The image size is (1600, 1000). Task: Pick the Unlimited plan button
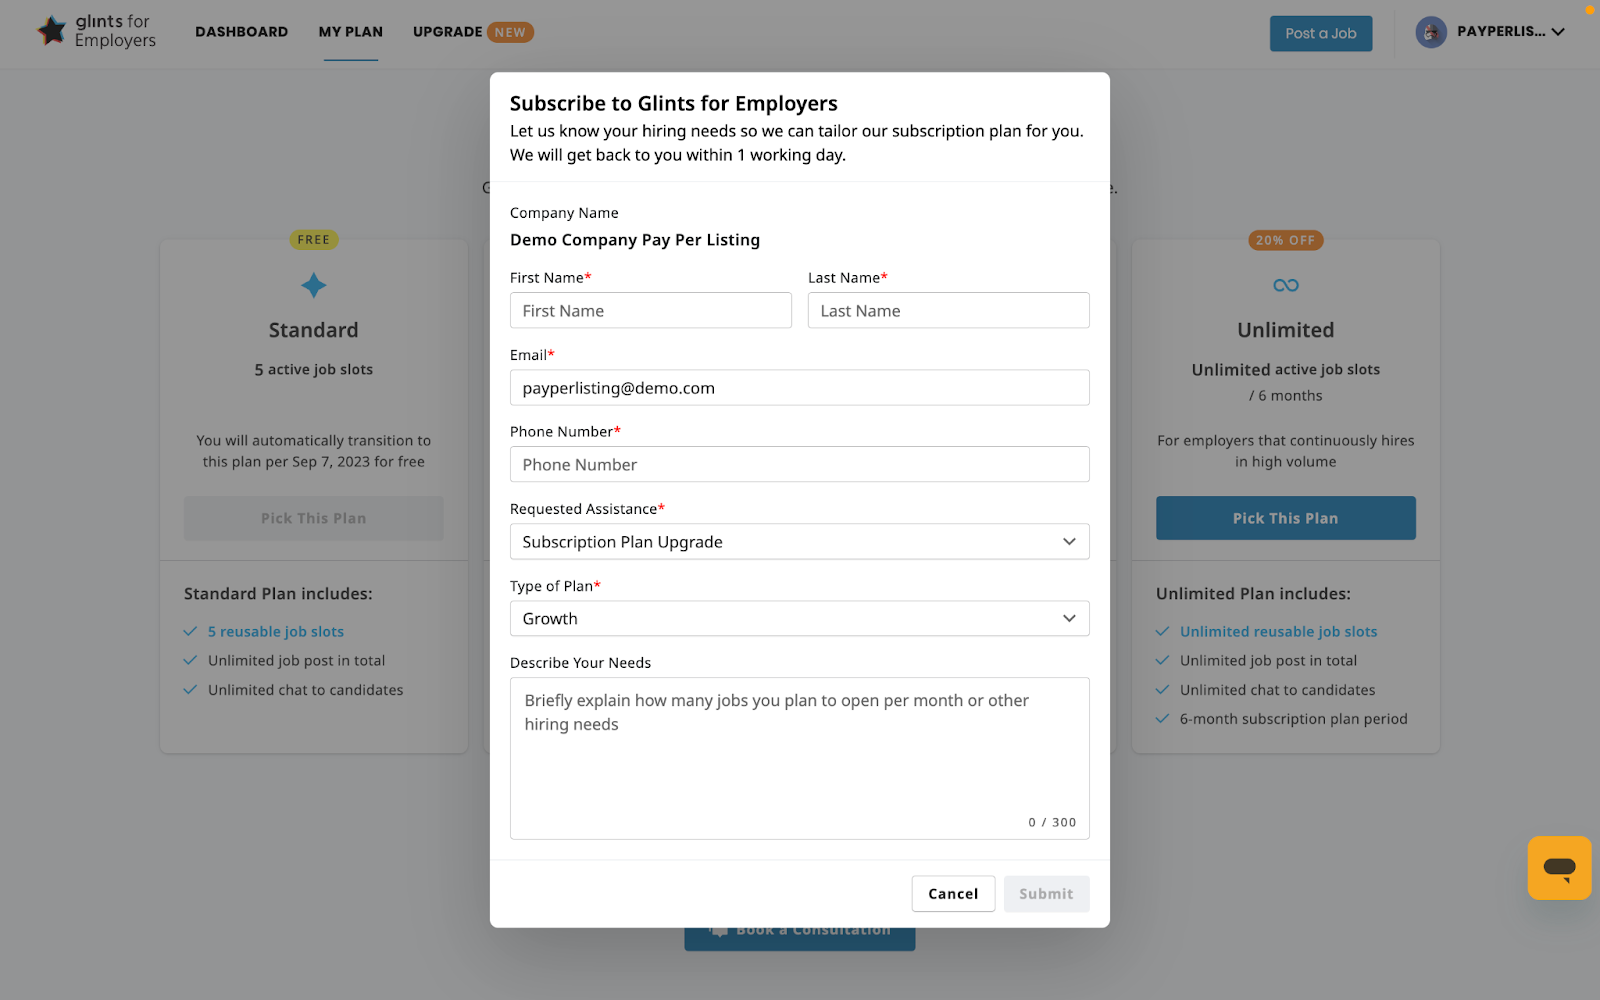click(x=1286, y=518)
